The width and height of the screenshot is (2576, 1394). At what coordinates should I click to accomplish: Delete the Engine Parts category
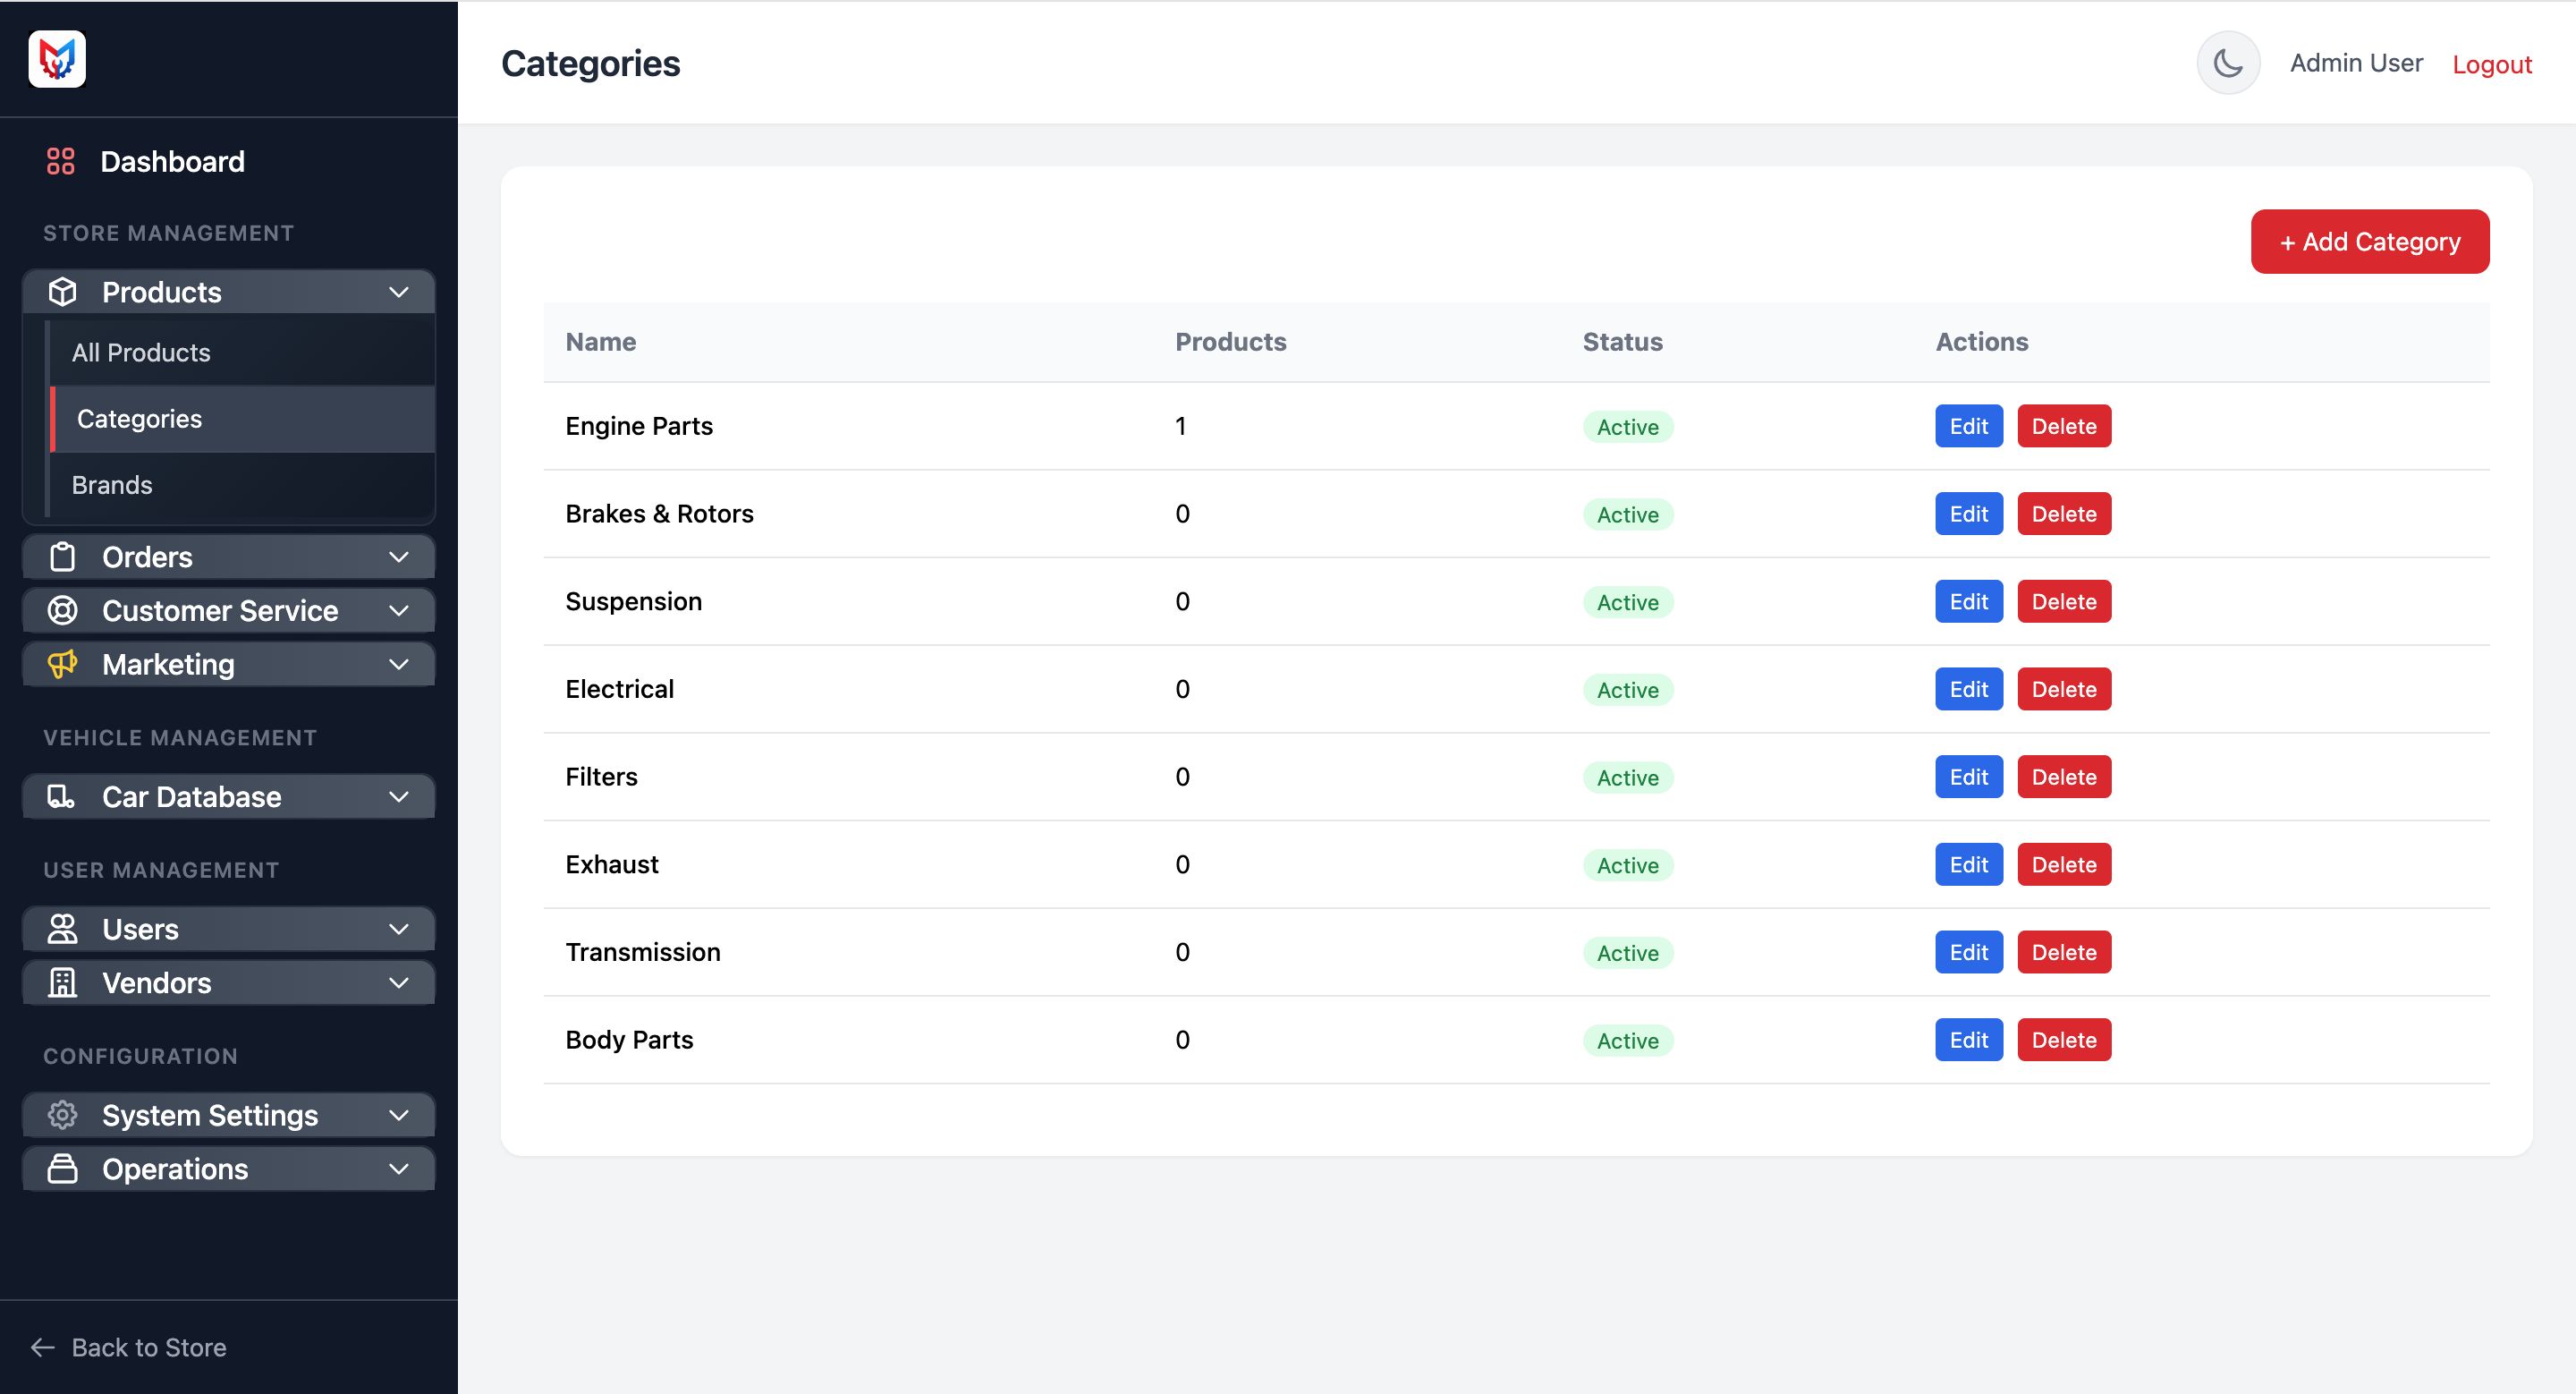pos(2064,426)
